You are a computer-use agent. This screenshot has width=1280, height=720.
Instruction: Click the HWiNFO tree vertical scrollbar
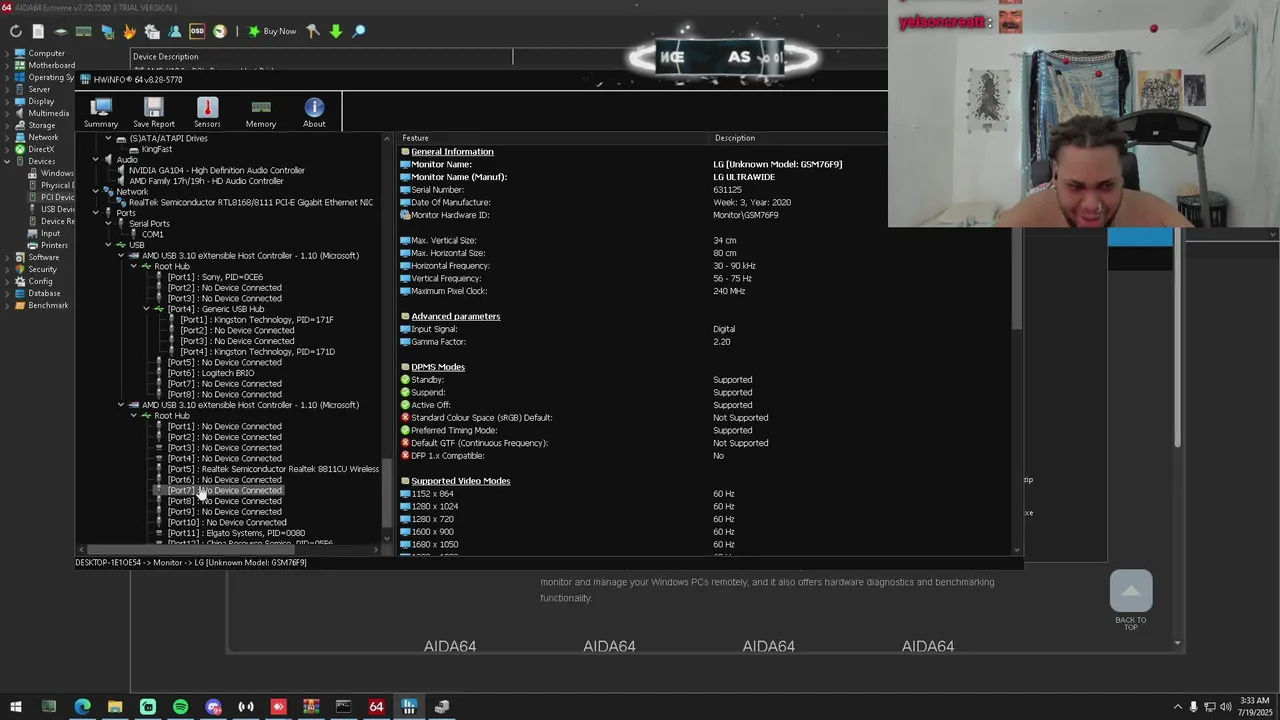tap(386, 494)
